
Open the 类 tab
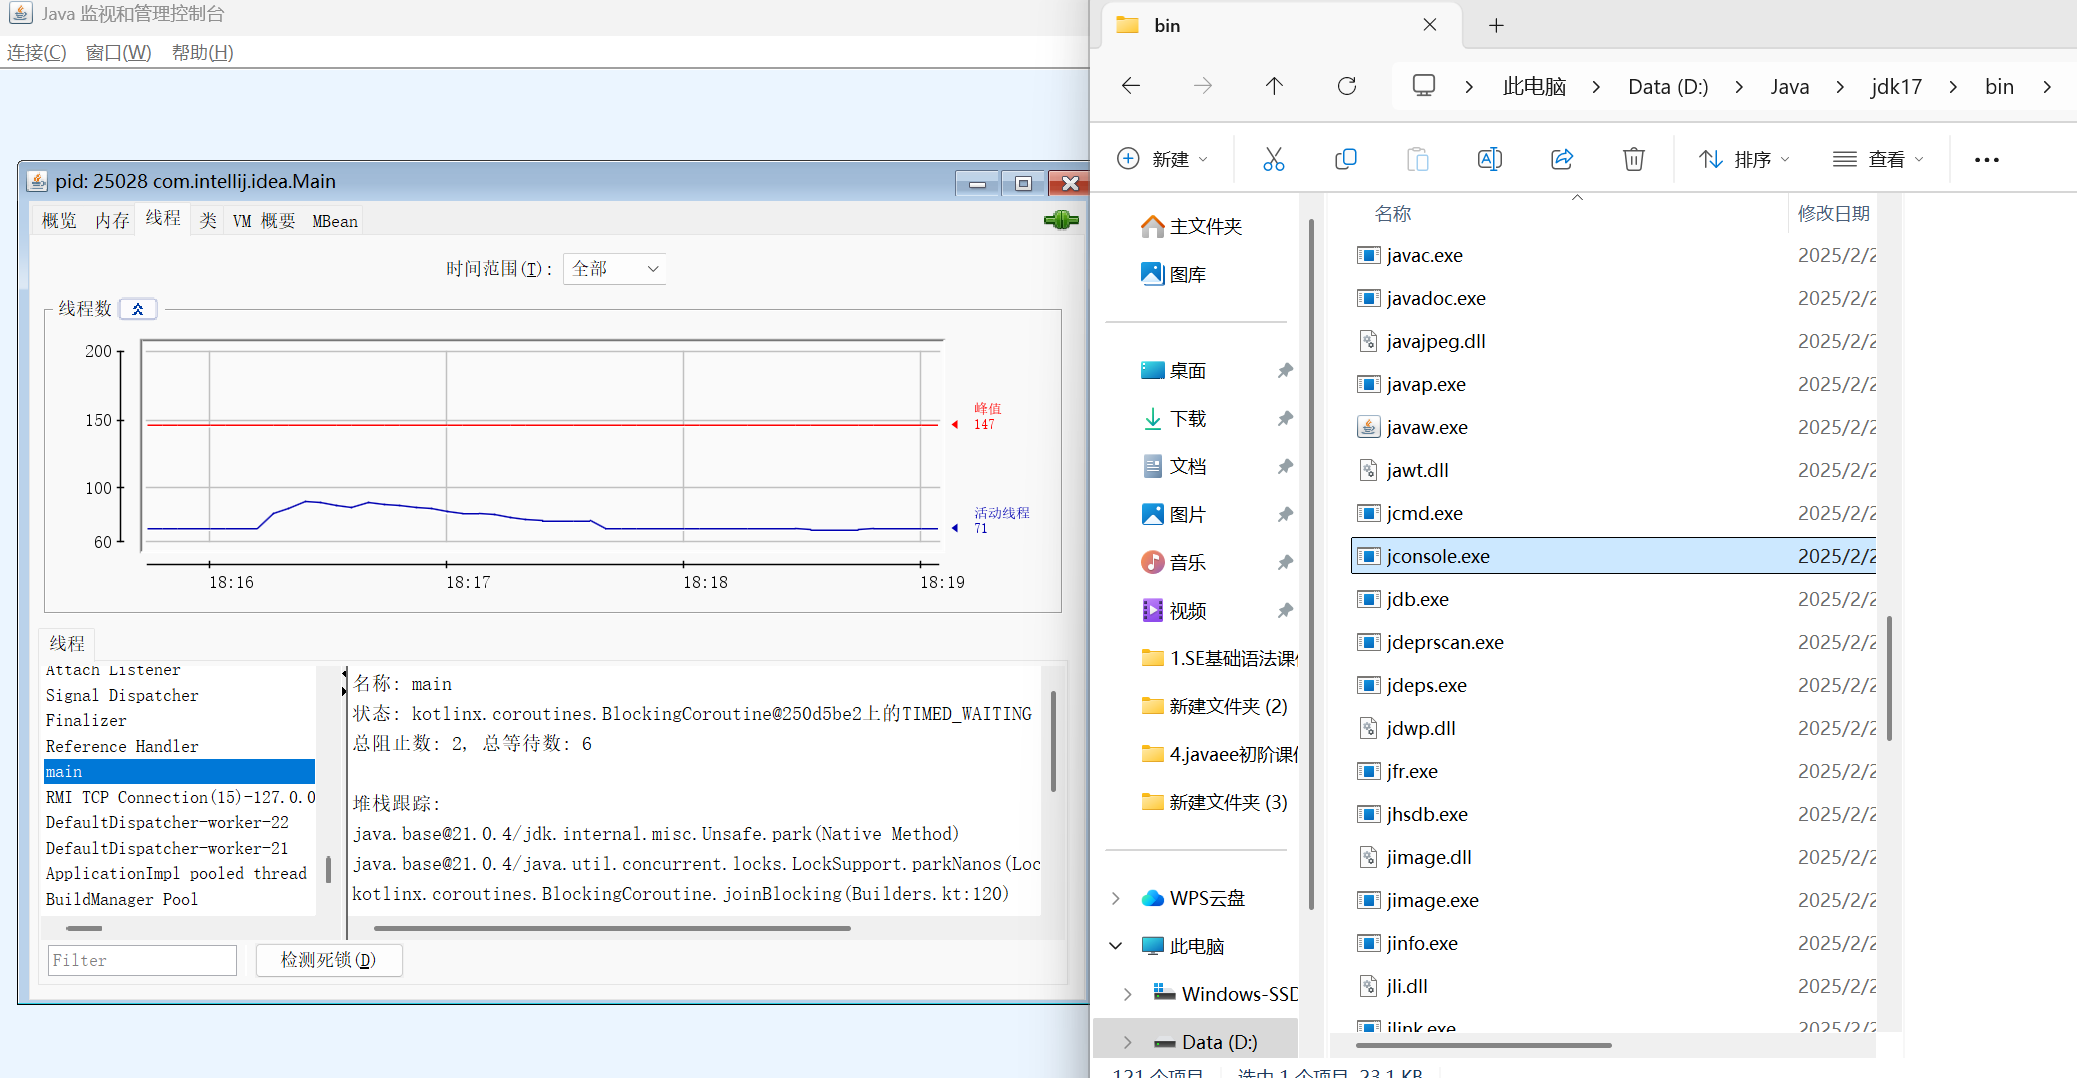point(208,221)
